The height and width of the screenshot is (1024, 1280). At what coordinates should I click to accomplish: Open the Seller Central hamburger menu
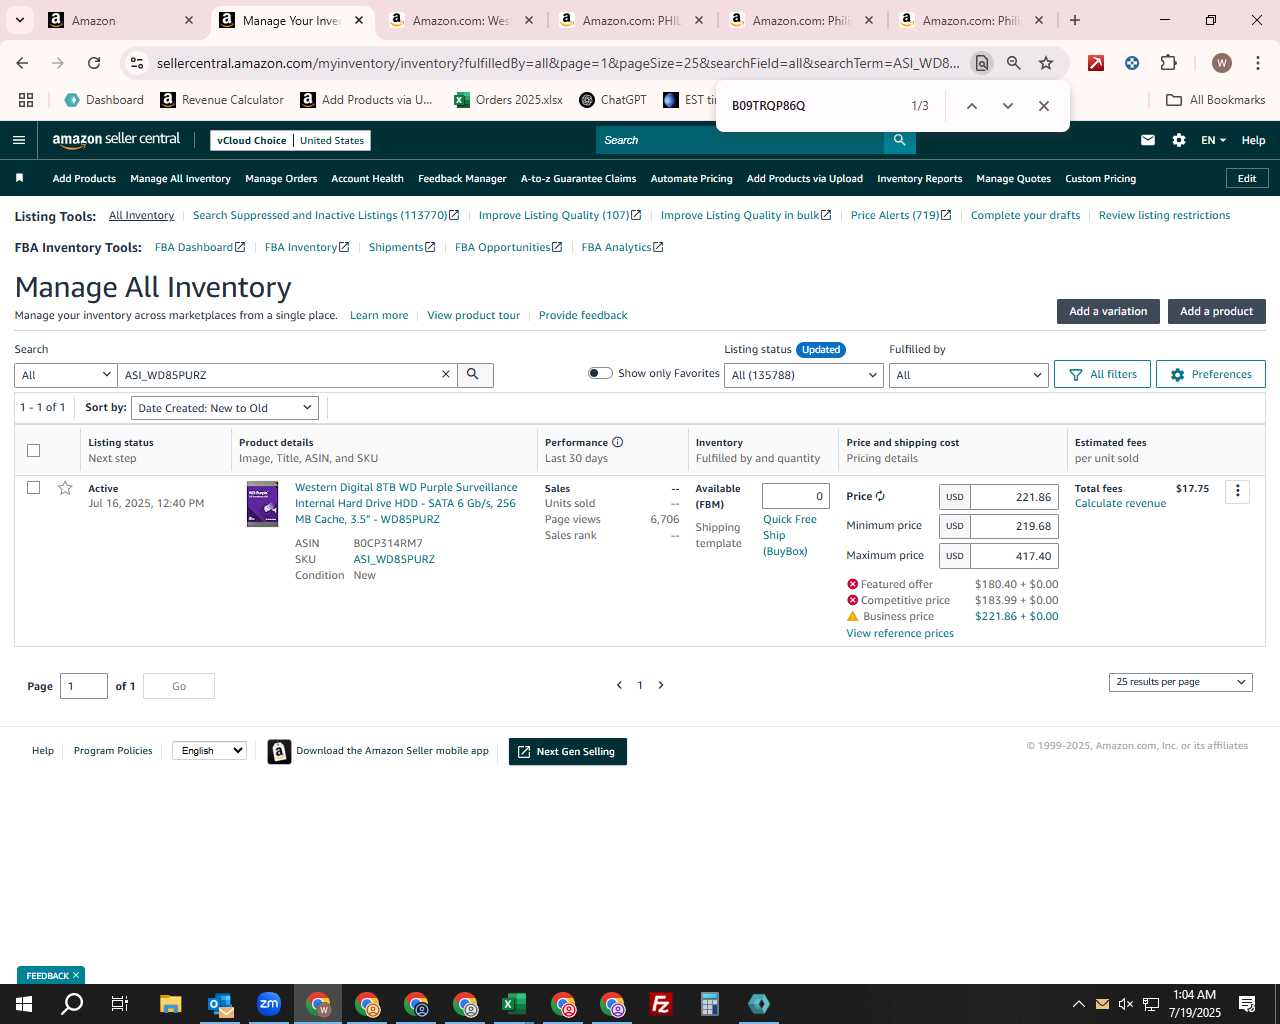coord(18,140)
